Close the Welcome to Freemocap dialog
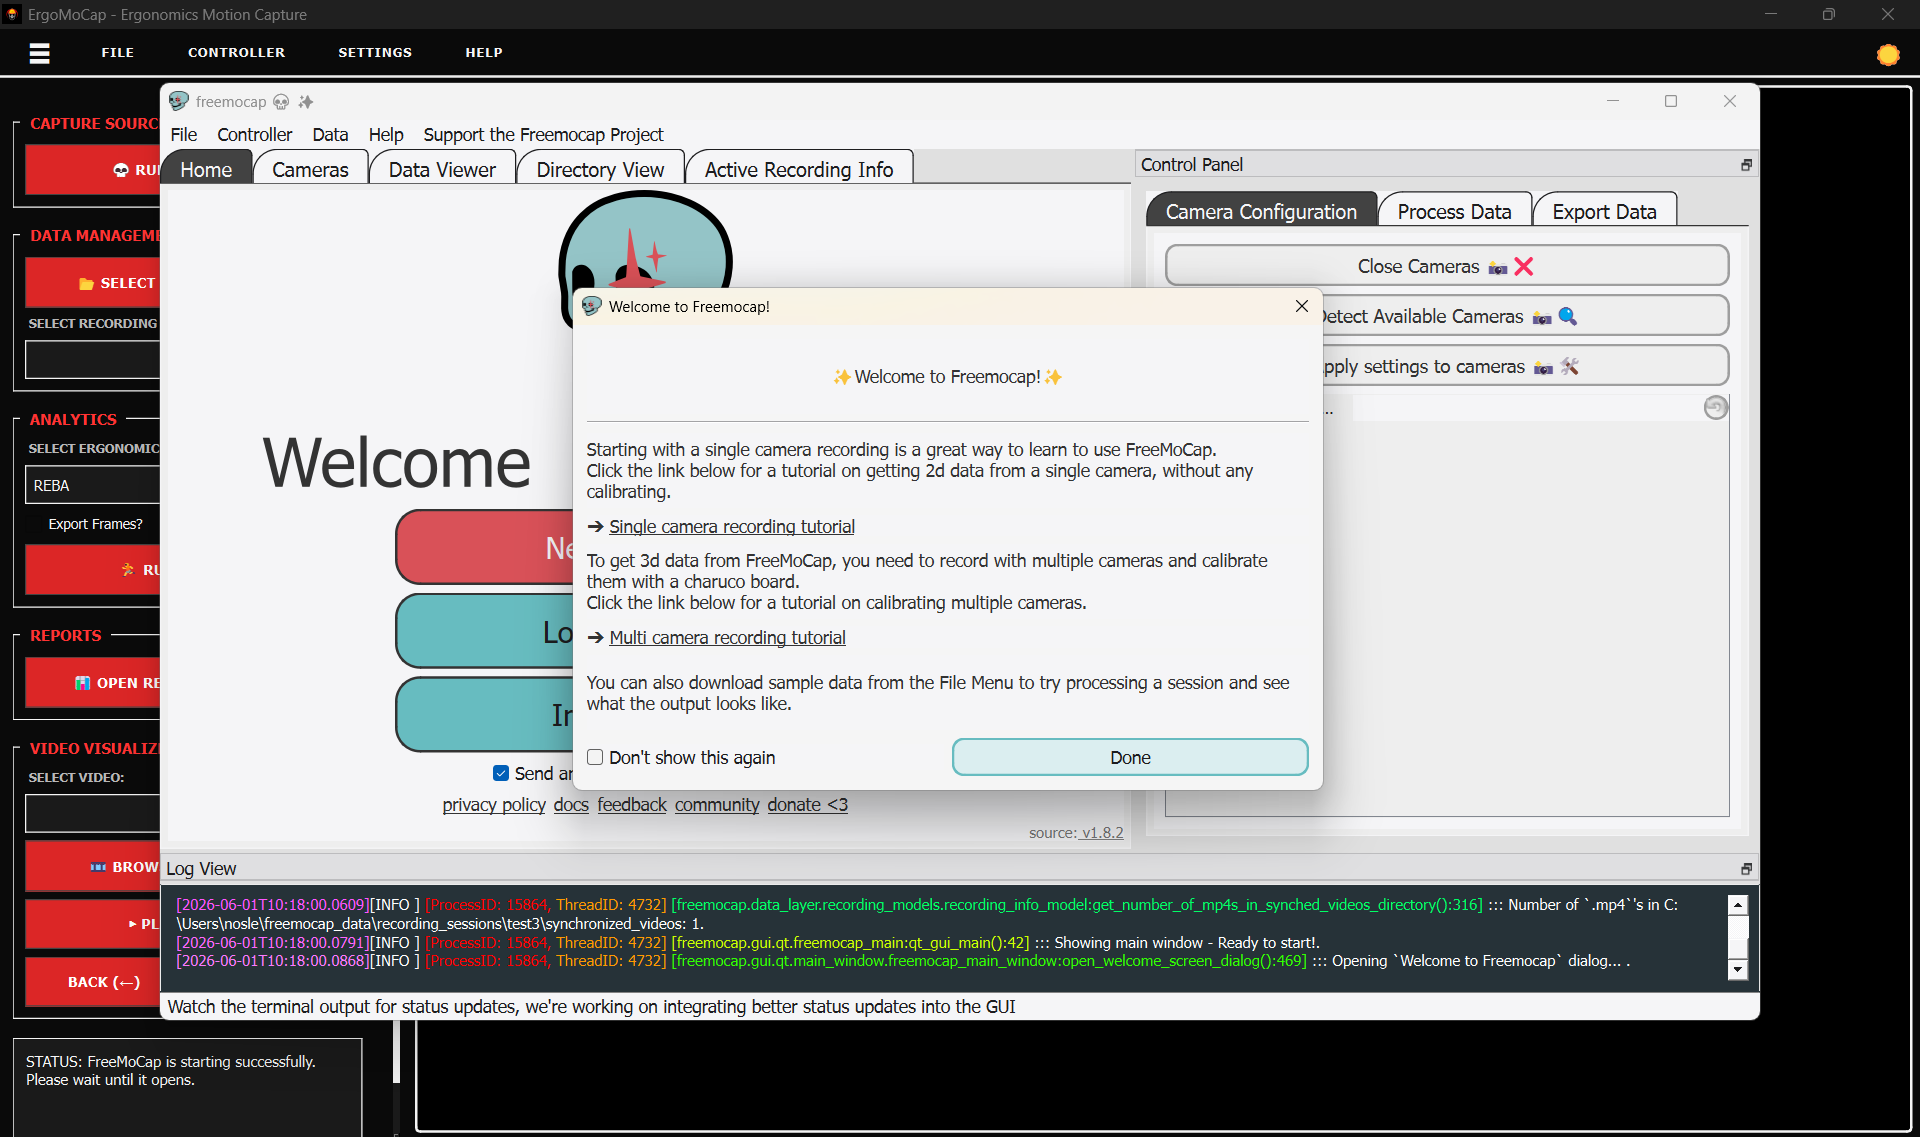Viewport: 1920px width, 1137px height. 1301,306
